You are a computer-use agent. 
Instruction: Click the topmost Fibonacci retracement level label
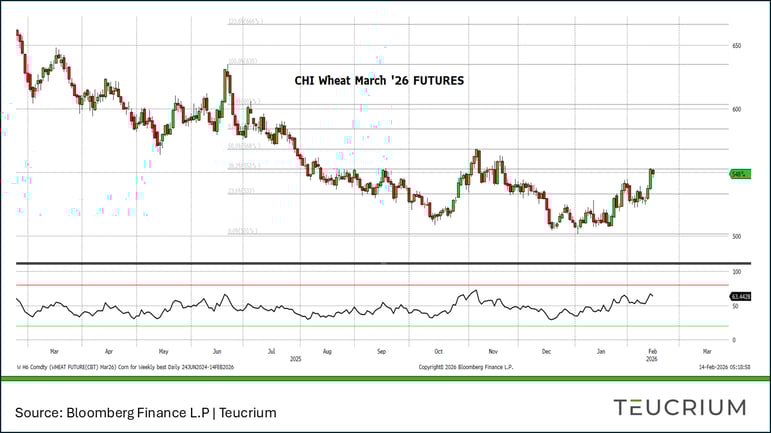tap(243, 20)
